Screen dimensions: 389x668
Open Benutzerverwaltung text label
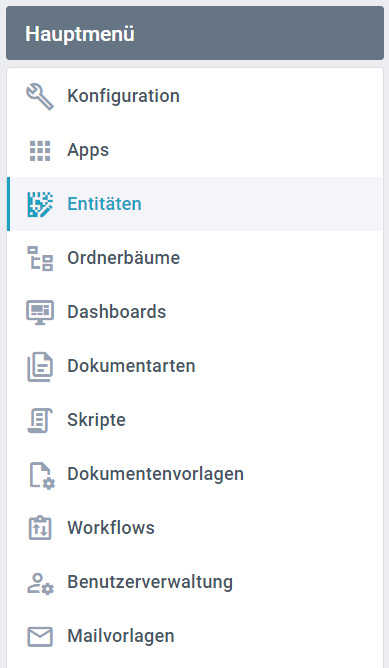point(150,582)
